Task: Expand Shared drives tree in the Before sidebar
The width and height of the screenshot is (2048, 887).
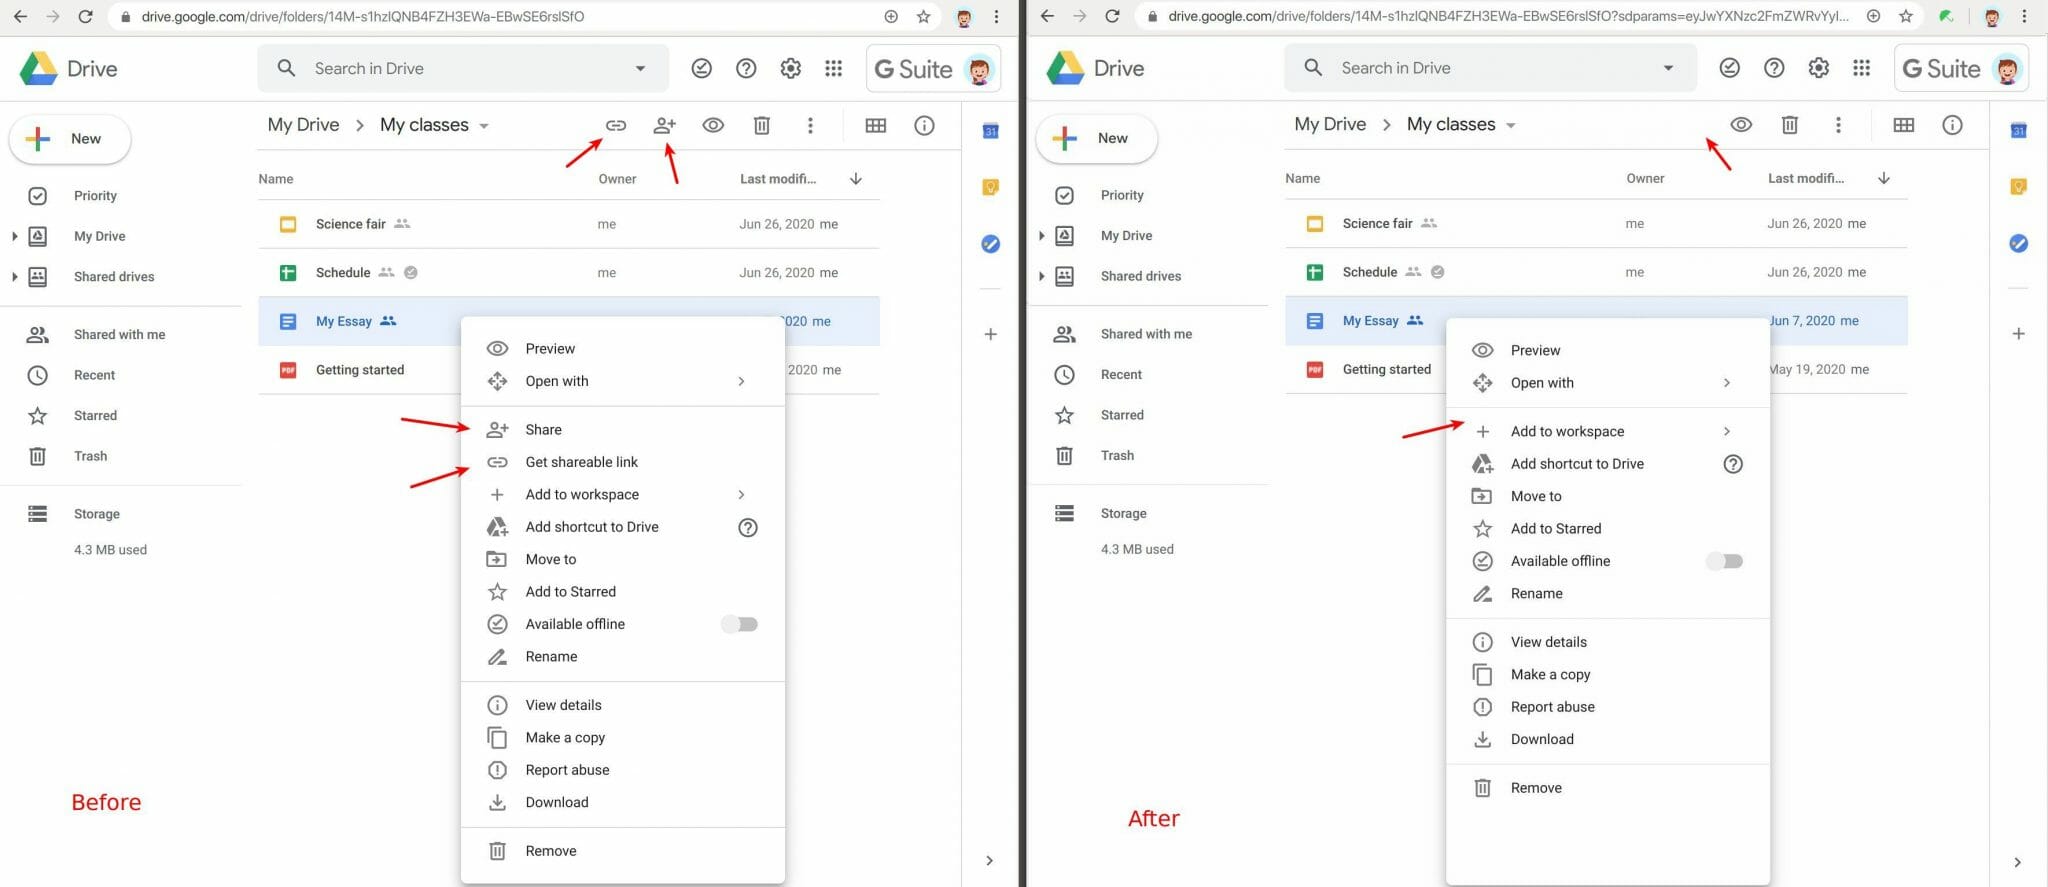Action: 14,277
